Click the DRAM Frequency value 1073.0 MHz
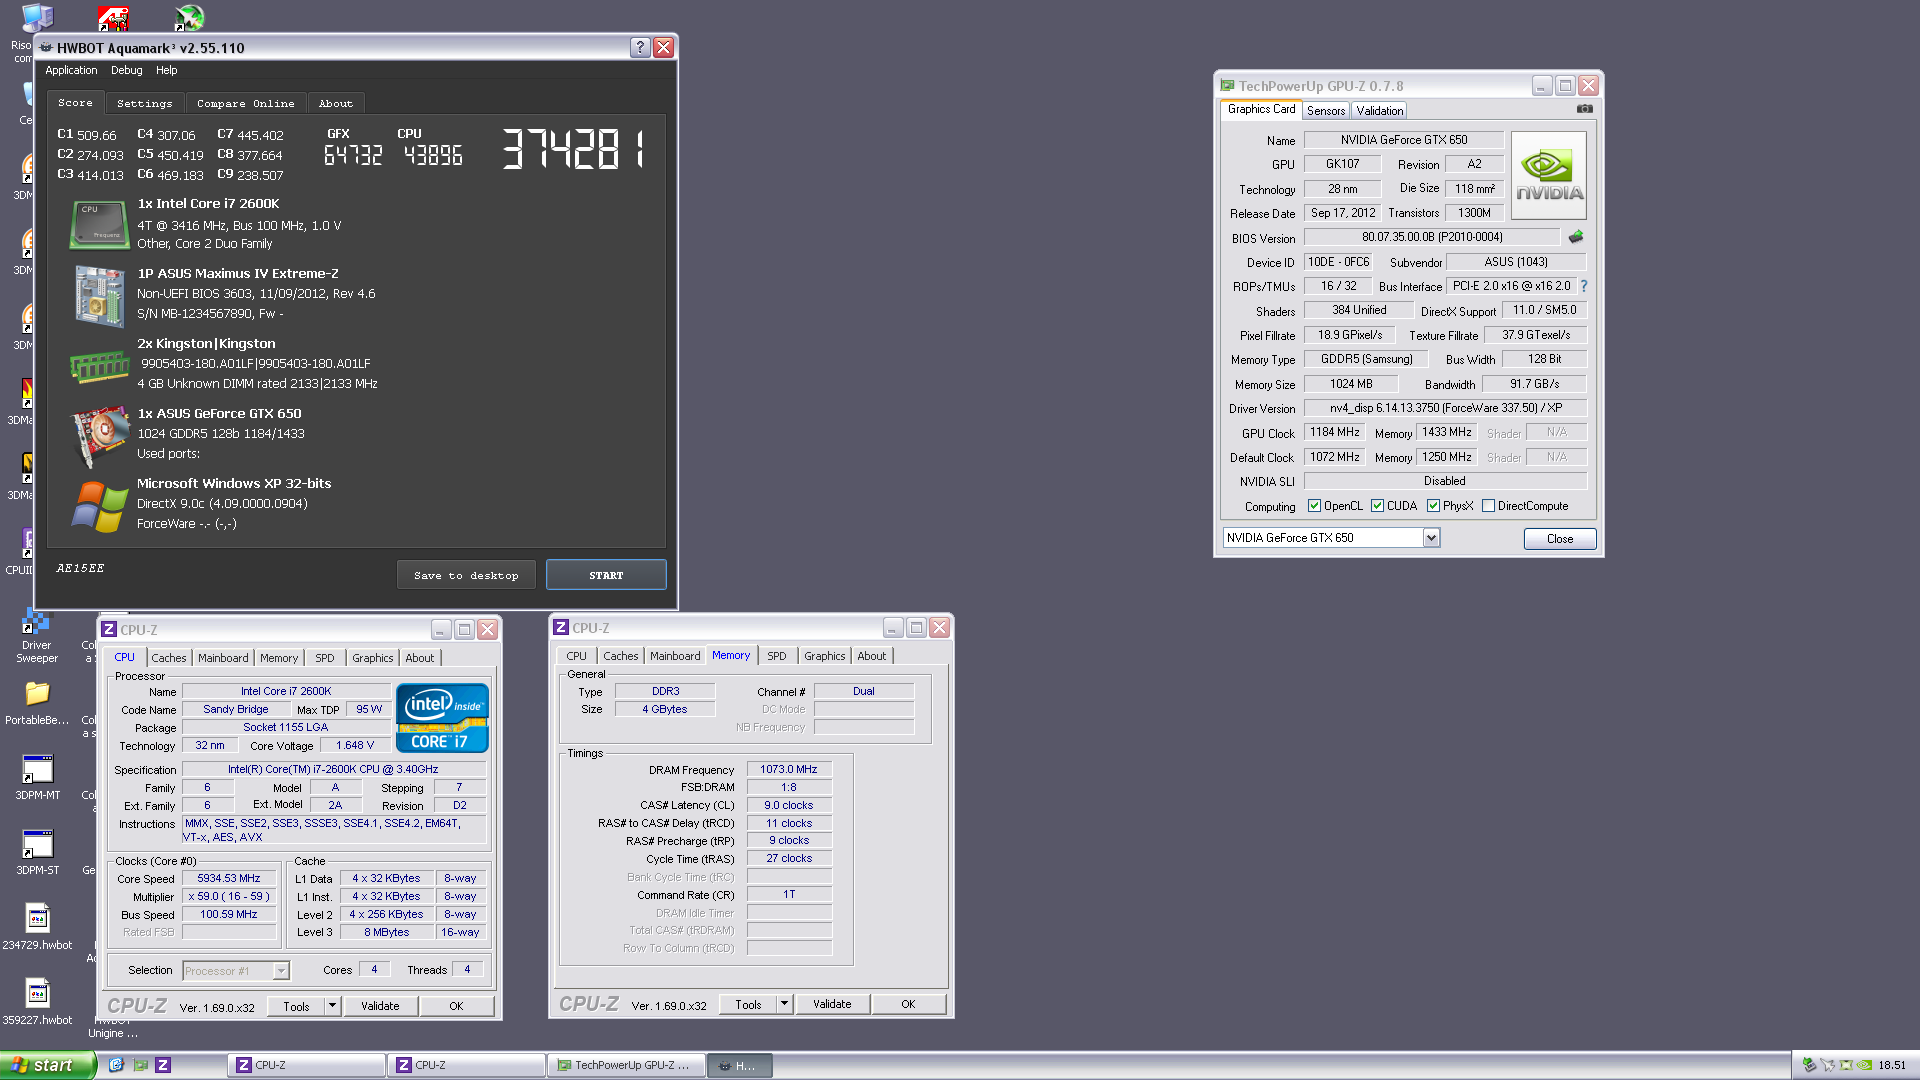 pyautogui.click(x=789, y=769)
